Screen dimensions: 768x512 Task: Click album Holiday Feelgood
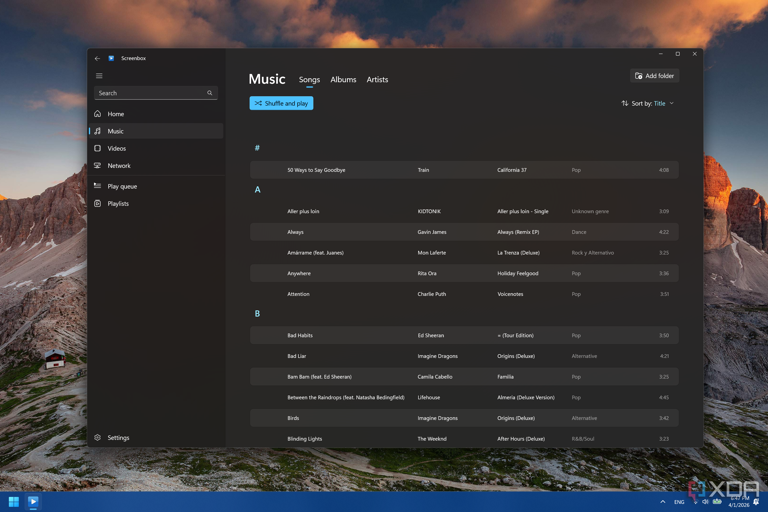518,273
